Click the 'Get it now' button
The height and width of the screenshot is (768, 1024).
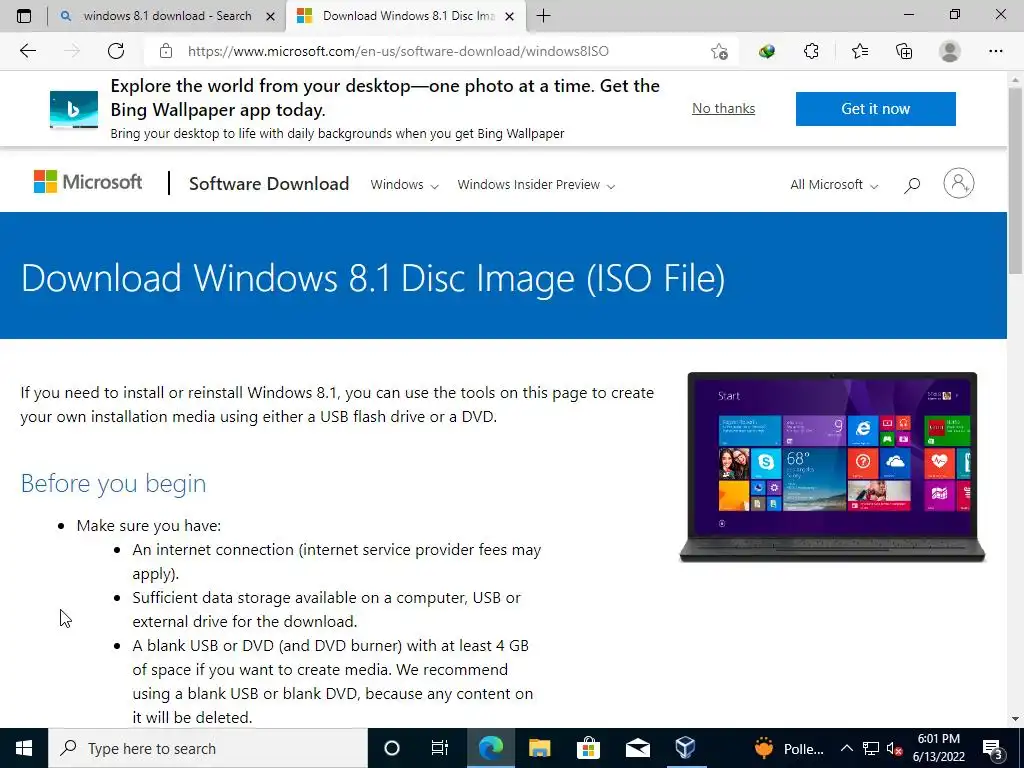(875, 108)
